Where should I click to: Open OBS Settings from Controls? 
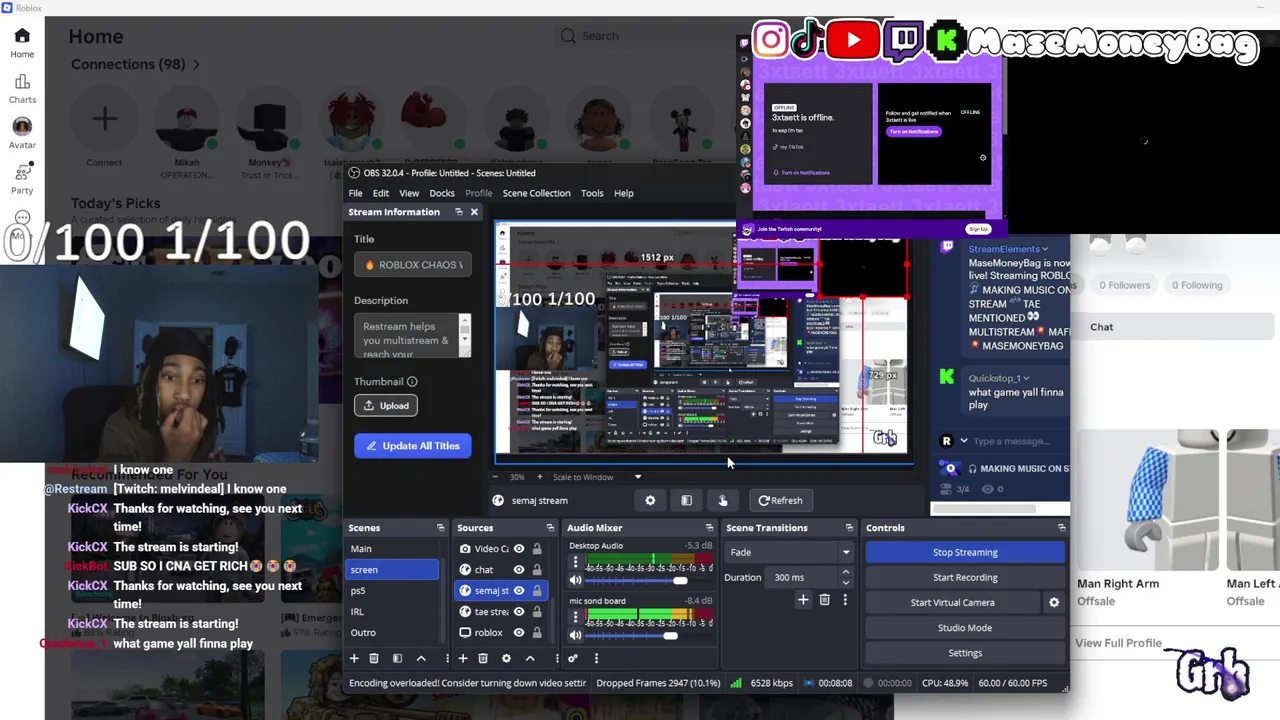point(965,652)
